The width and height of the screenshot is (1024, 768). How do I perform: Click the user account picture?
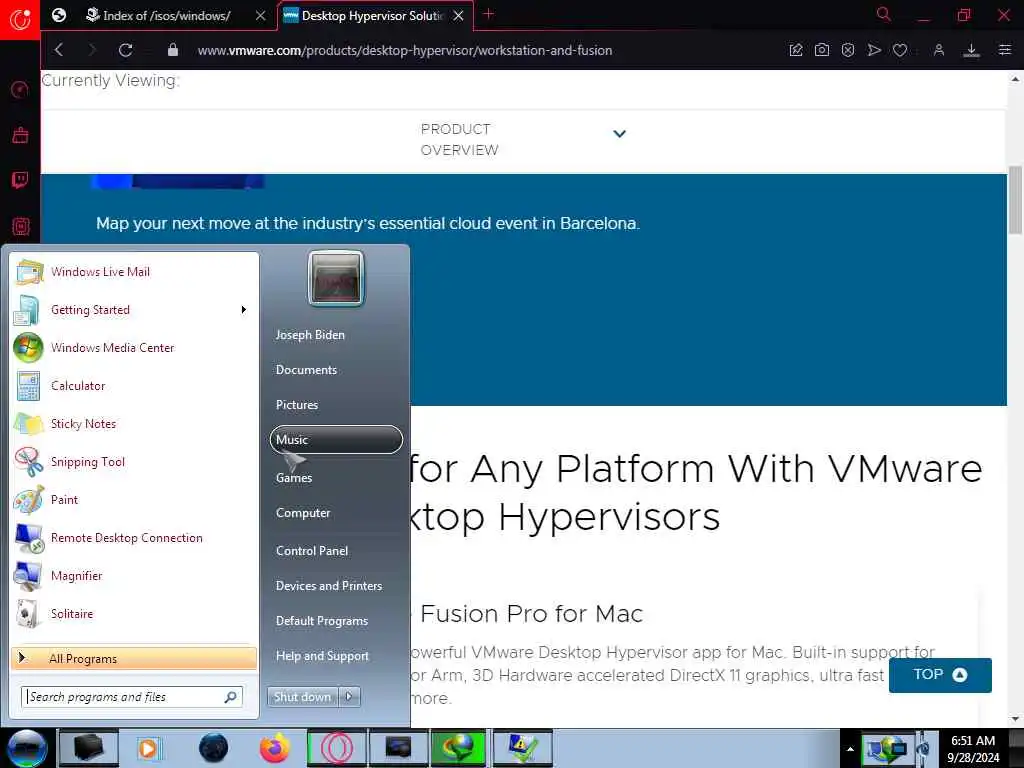pyautogui.click(x=336, y=278)
